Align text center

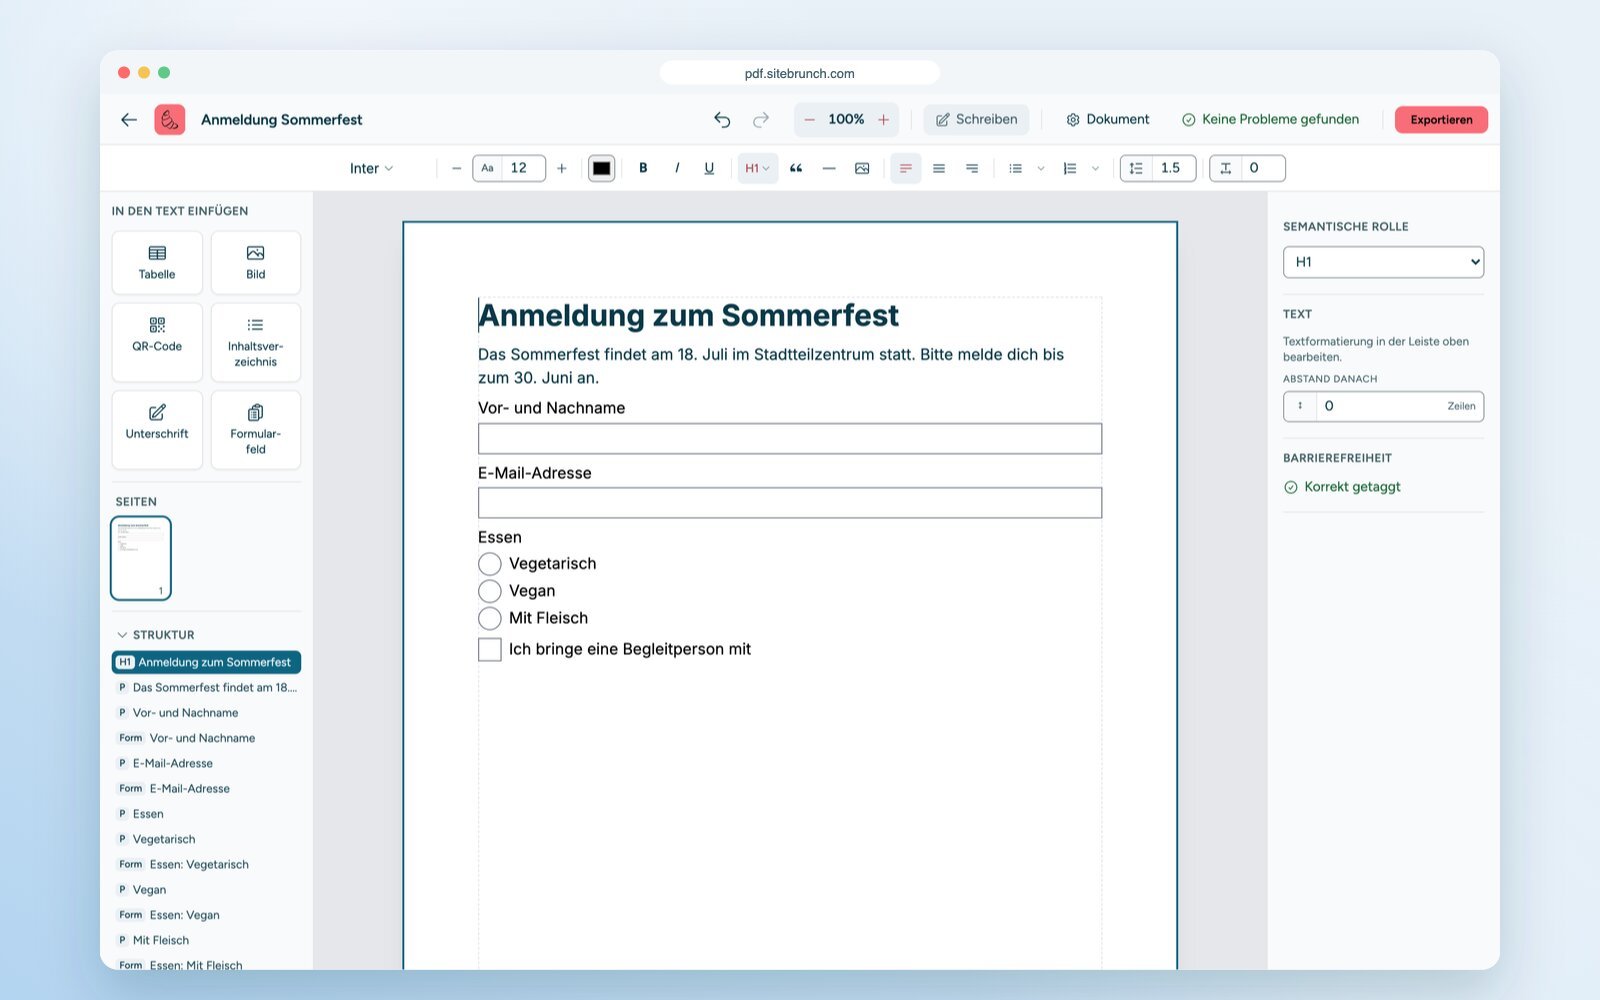pos(939,168)
